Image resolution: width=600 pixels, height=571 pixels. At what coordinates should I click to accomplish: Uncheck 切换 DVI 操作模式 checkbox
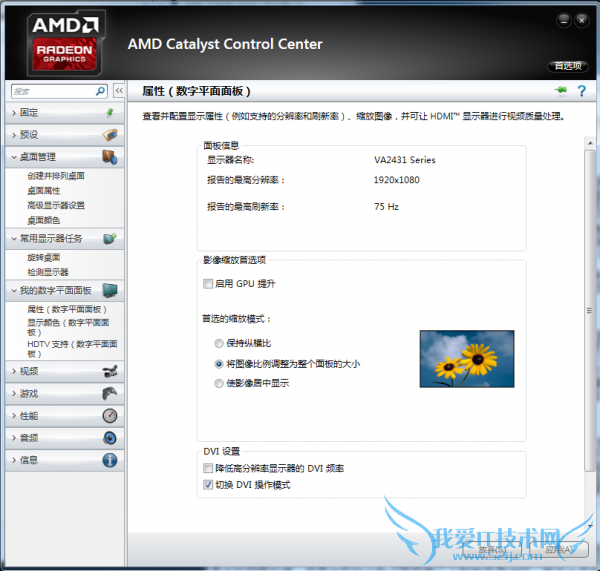pyautogui.click(x=208, y=485)
